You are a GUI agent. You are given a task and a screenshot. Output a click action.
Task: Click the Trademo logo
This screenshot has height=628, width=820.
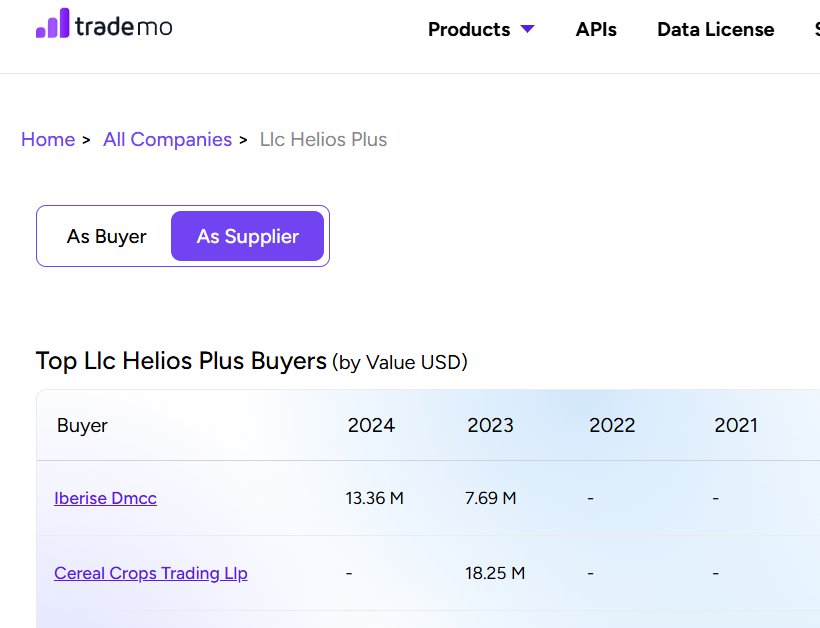coord(104,24)
